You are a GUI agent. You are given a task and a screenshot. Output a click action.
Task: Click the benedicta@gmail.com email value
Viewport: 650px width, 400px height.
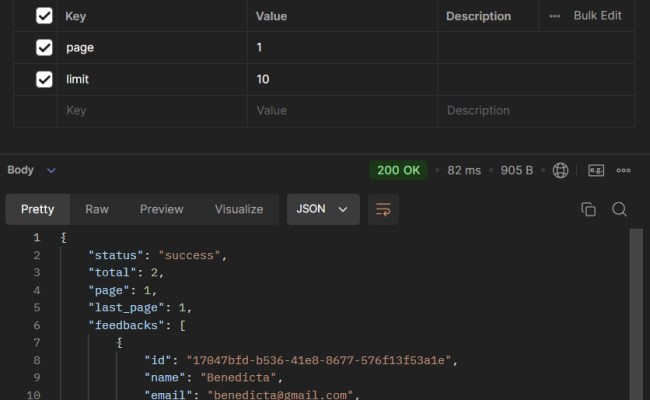(x=280, y=395)
